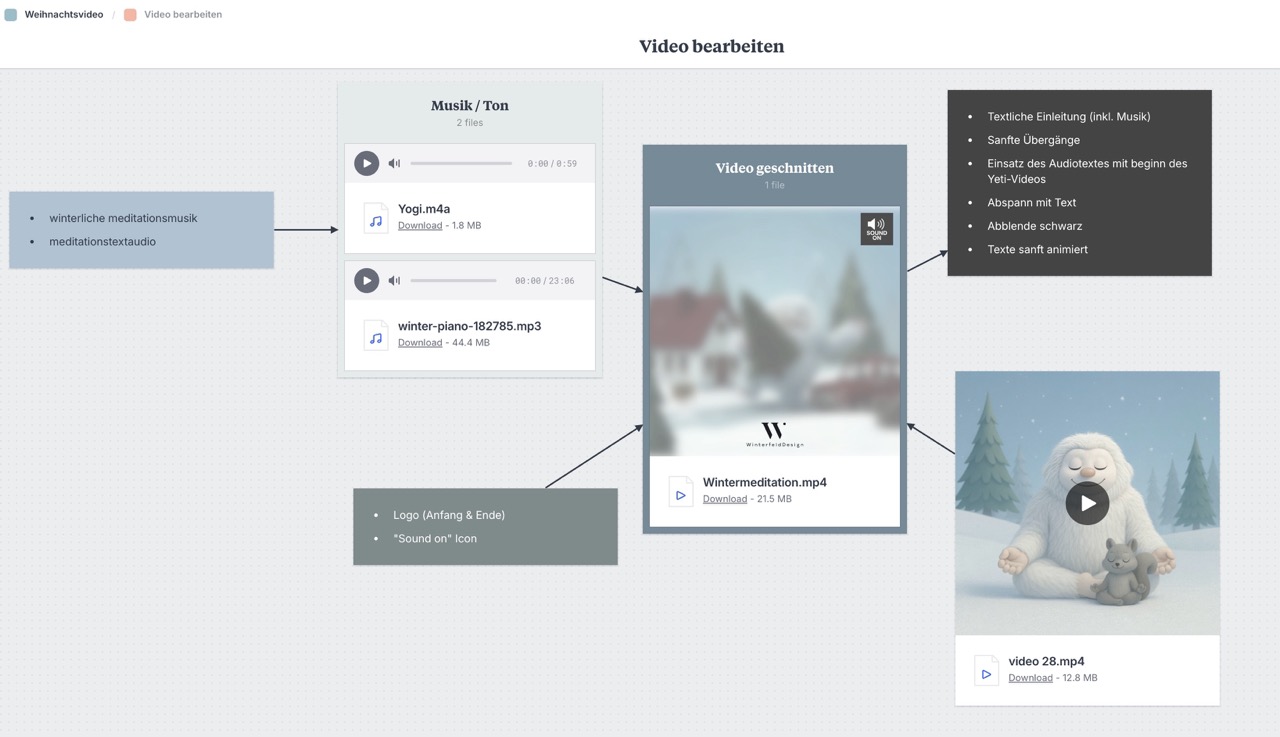The width and height of the screenshot is (1280, 737).
Task: Download the Wintermeditation.mp4 file
Action: pyautogui.click(x=724, y=499)
